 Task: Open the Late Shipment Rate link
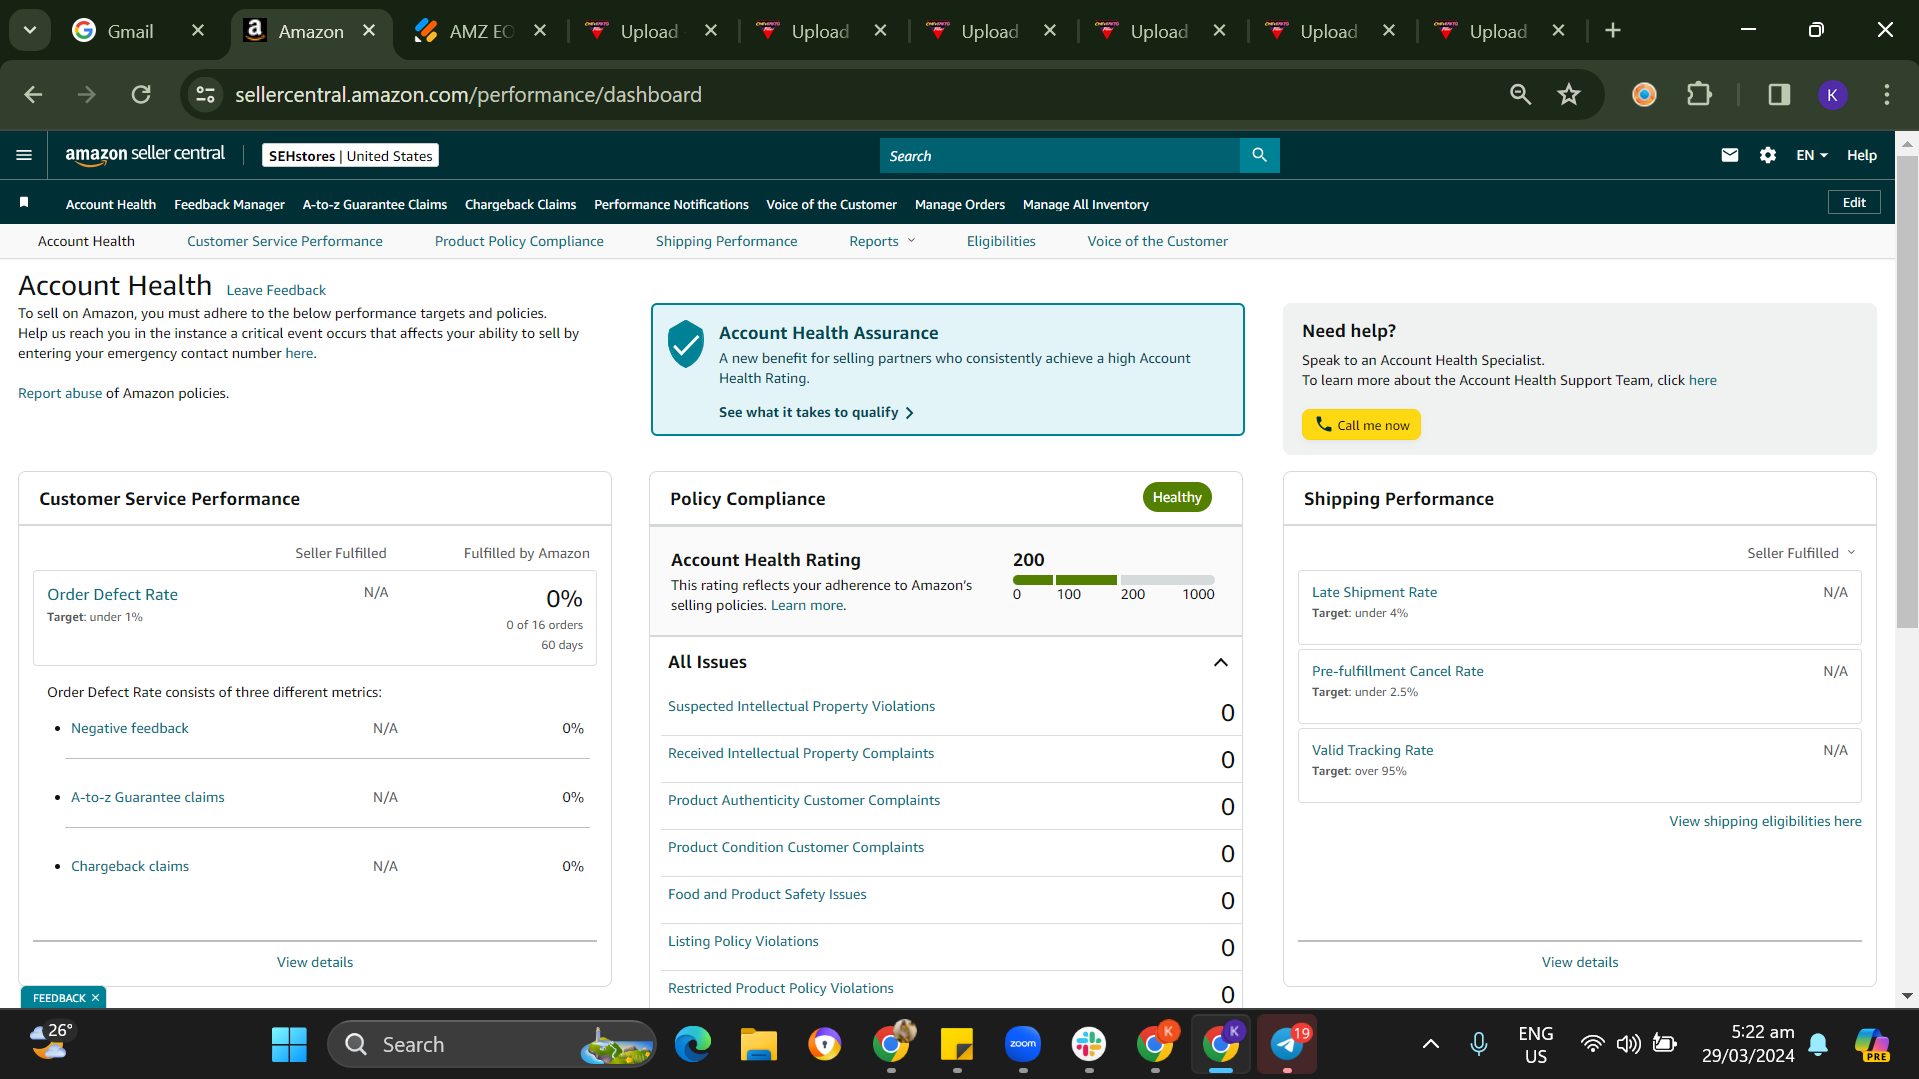1374,592
